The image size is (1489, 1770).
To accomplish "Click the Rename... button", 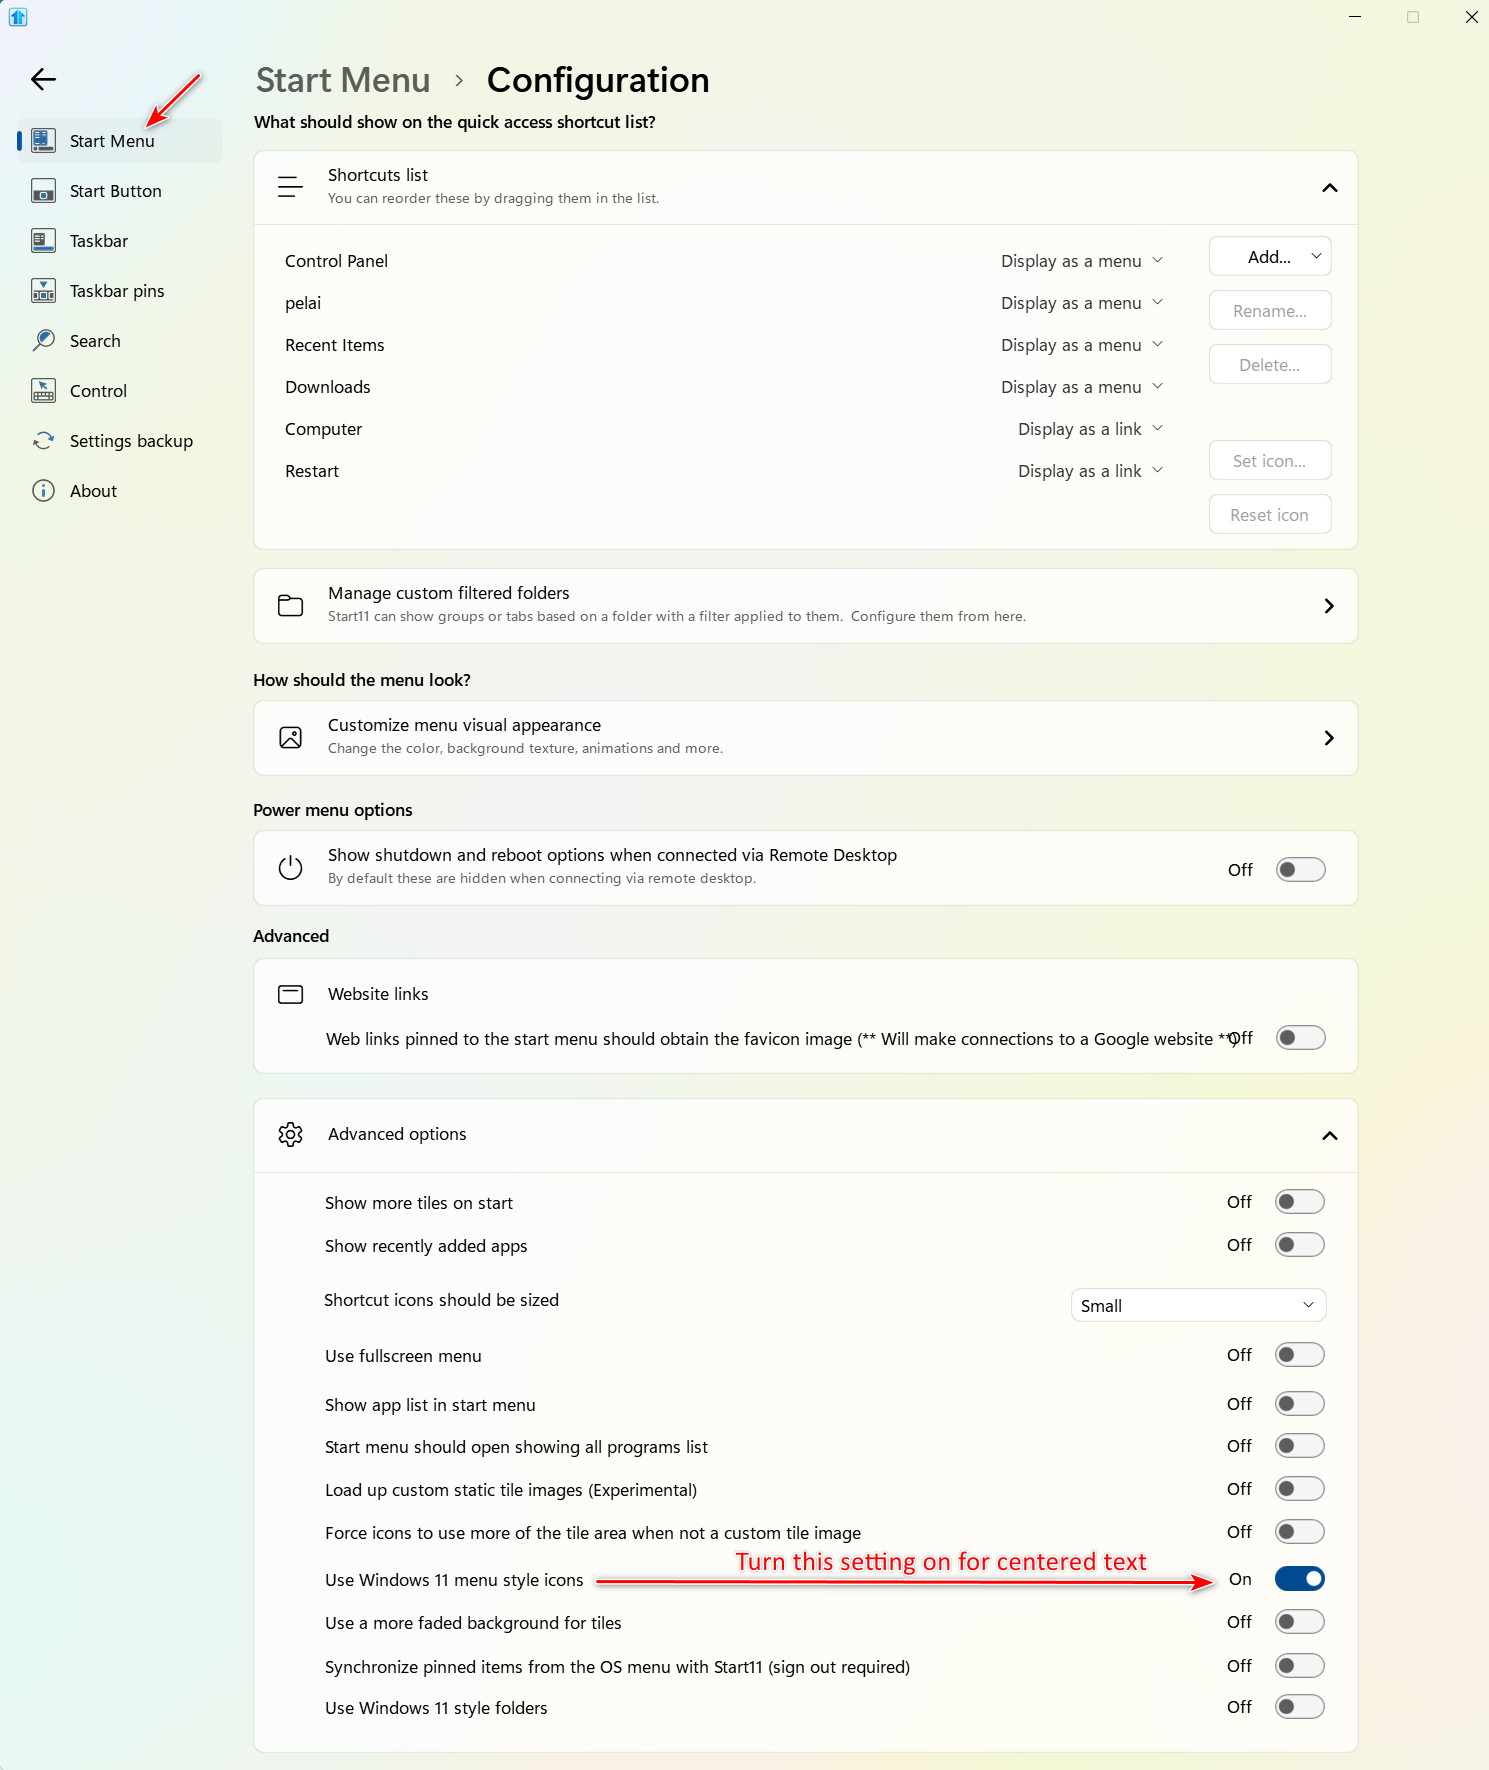I will click(1270, 311).
